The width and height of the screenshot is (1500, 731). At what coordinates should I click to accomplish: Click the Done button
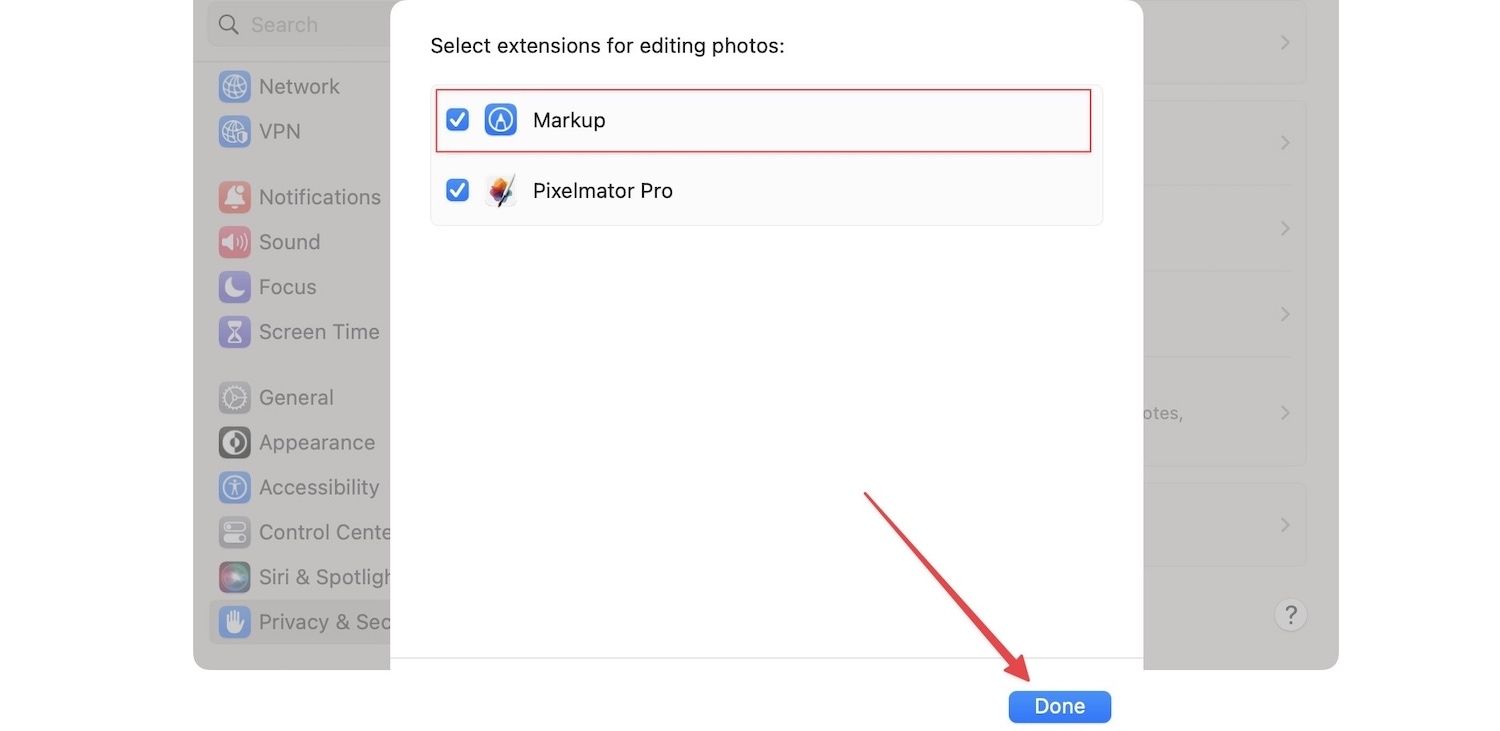[1059, 706]
